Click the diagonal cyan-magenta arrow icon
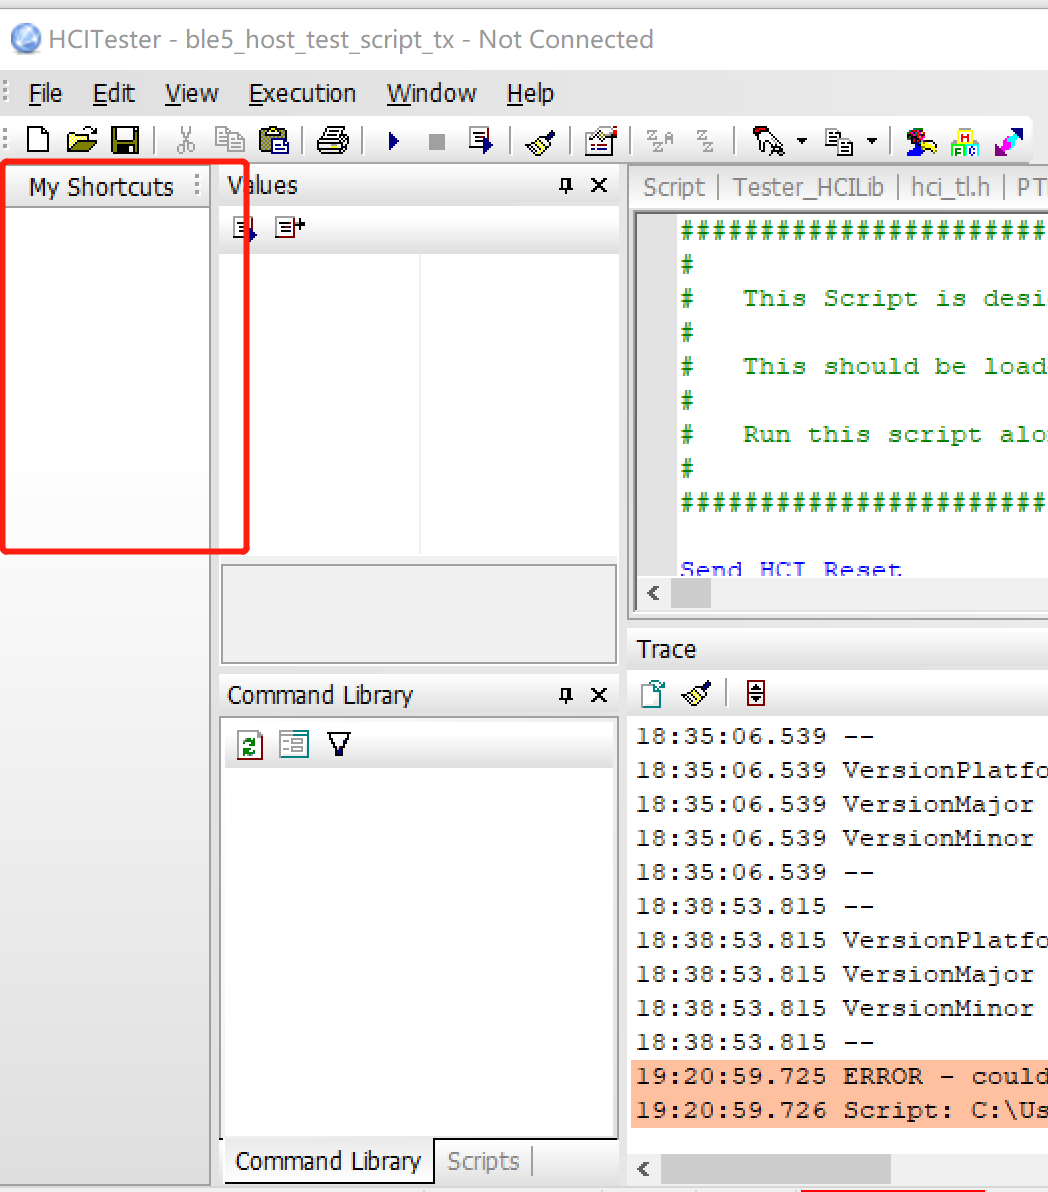The height and width of the screenshot is (1192, 1048). (1008, 142)
